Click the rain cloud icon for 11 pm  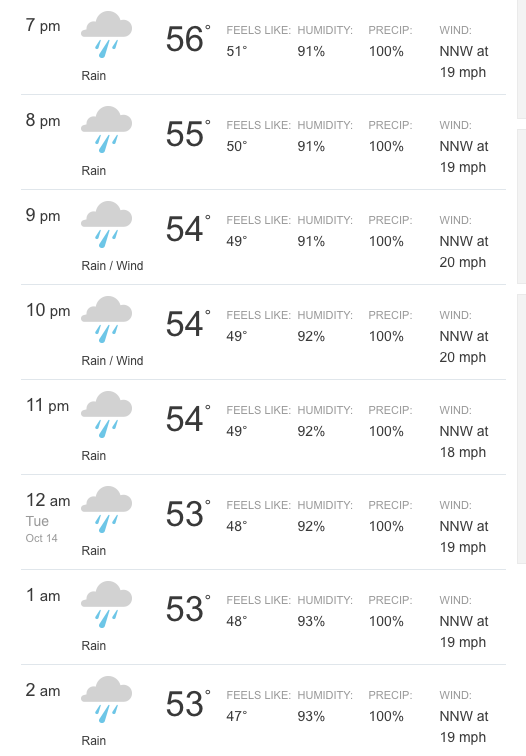106,415
